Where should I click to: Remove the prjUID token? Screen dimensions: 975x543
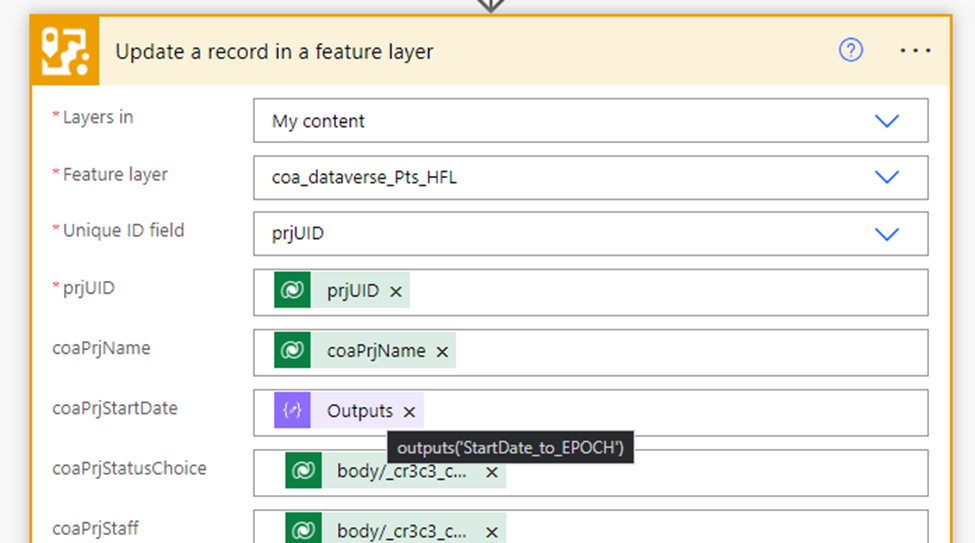pyautogui.click(x=396, y=292)
